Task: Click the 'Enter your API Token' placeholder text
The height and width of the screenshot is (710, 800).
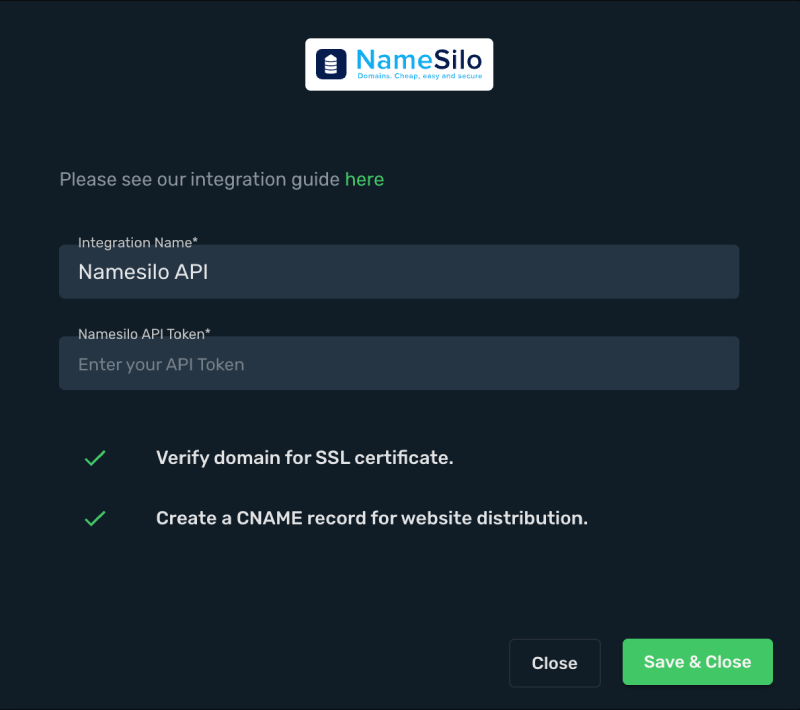Action: [x=161, y=365]
